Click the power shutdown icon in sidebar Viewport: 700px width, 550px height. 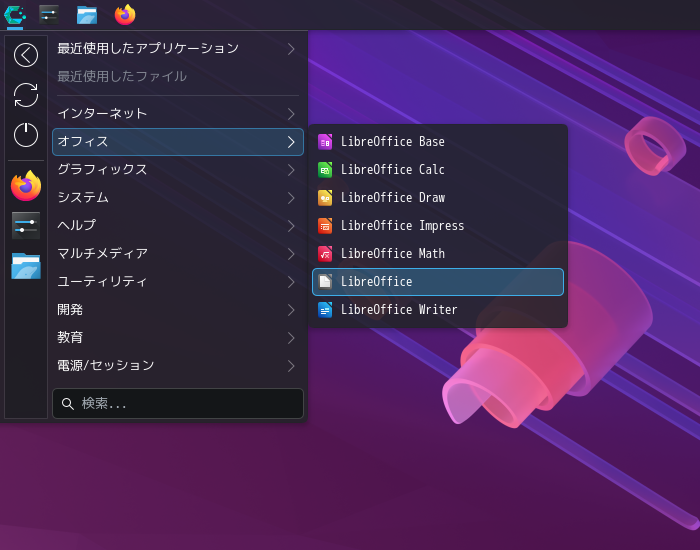pyautogui.click(x=26, y=135)
